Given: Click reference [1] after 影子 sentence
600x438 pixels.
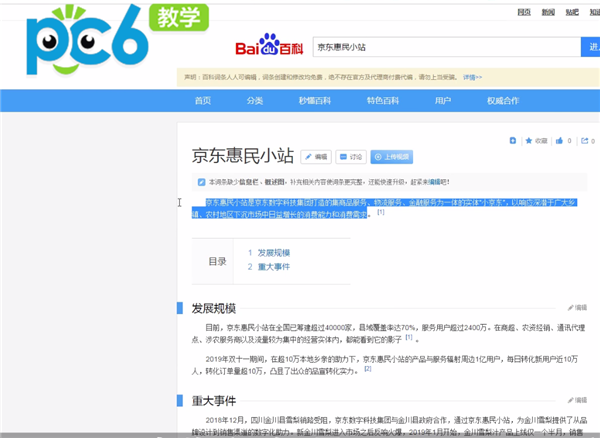Looking at the screenshot, I should [x=409, y=337].
